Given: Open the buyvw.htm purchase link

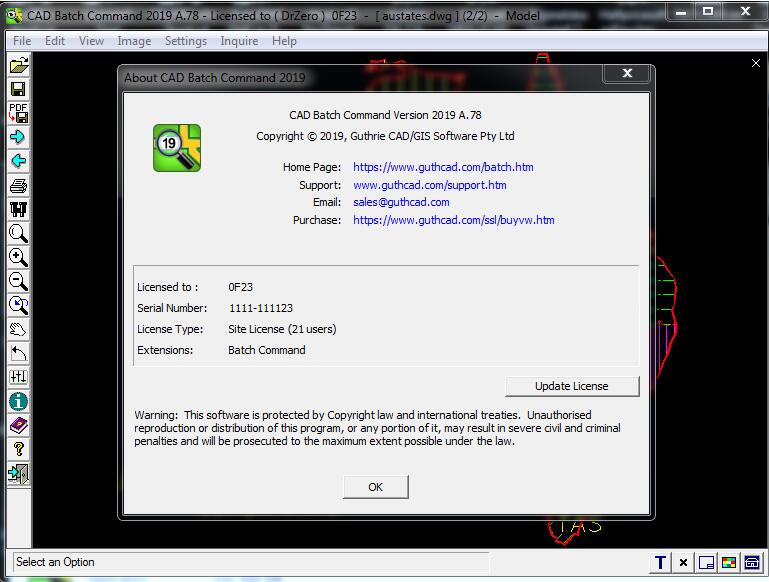Looking at the screenshot, I should tap(454, 220).
